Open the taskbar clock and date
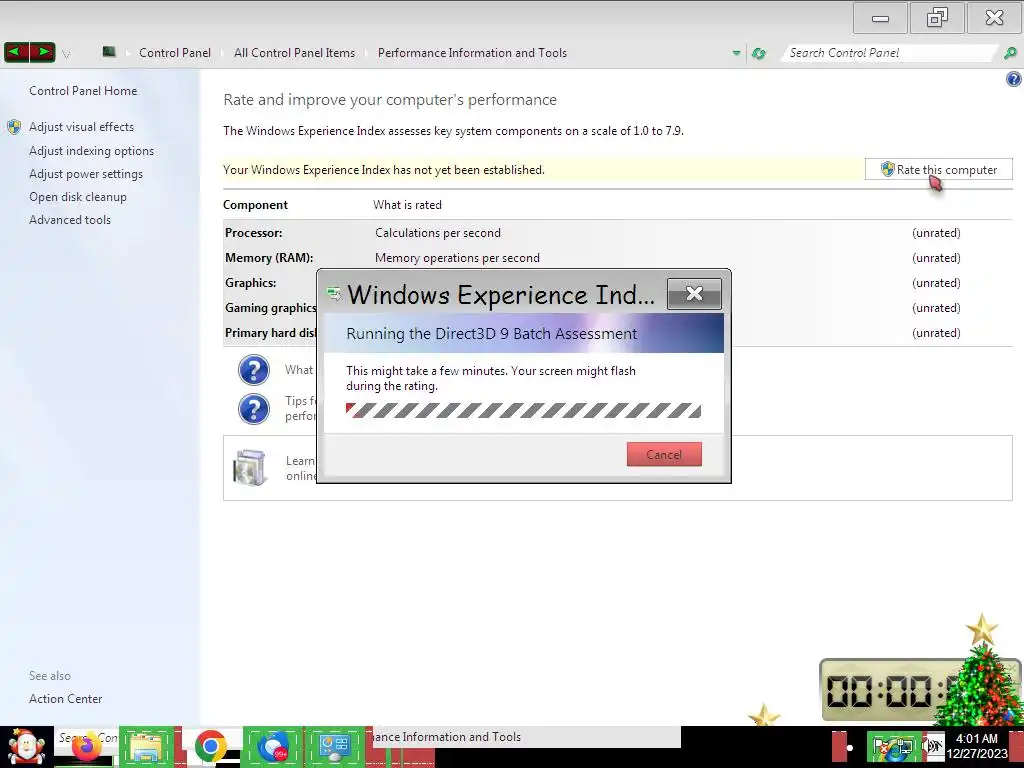 click(976, 746)
